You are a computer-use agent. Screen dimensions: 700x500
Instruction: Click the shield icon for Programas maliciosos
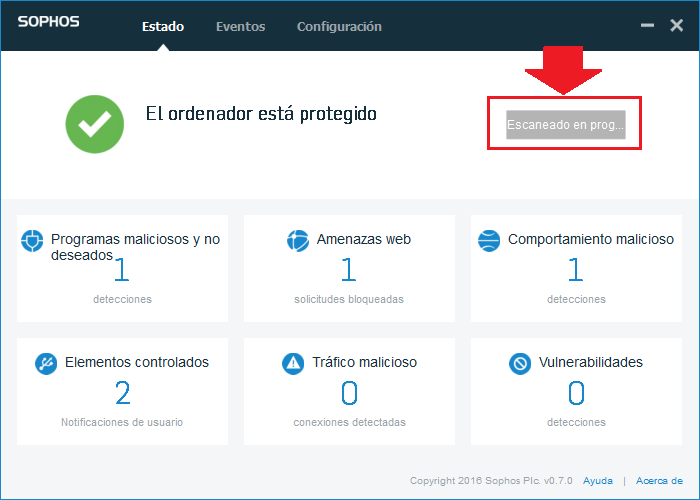pos(33,241)
